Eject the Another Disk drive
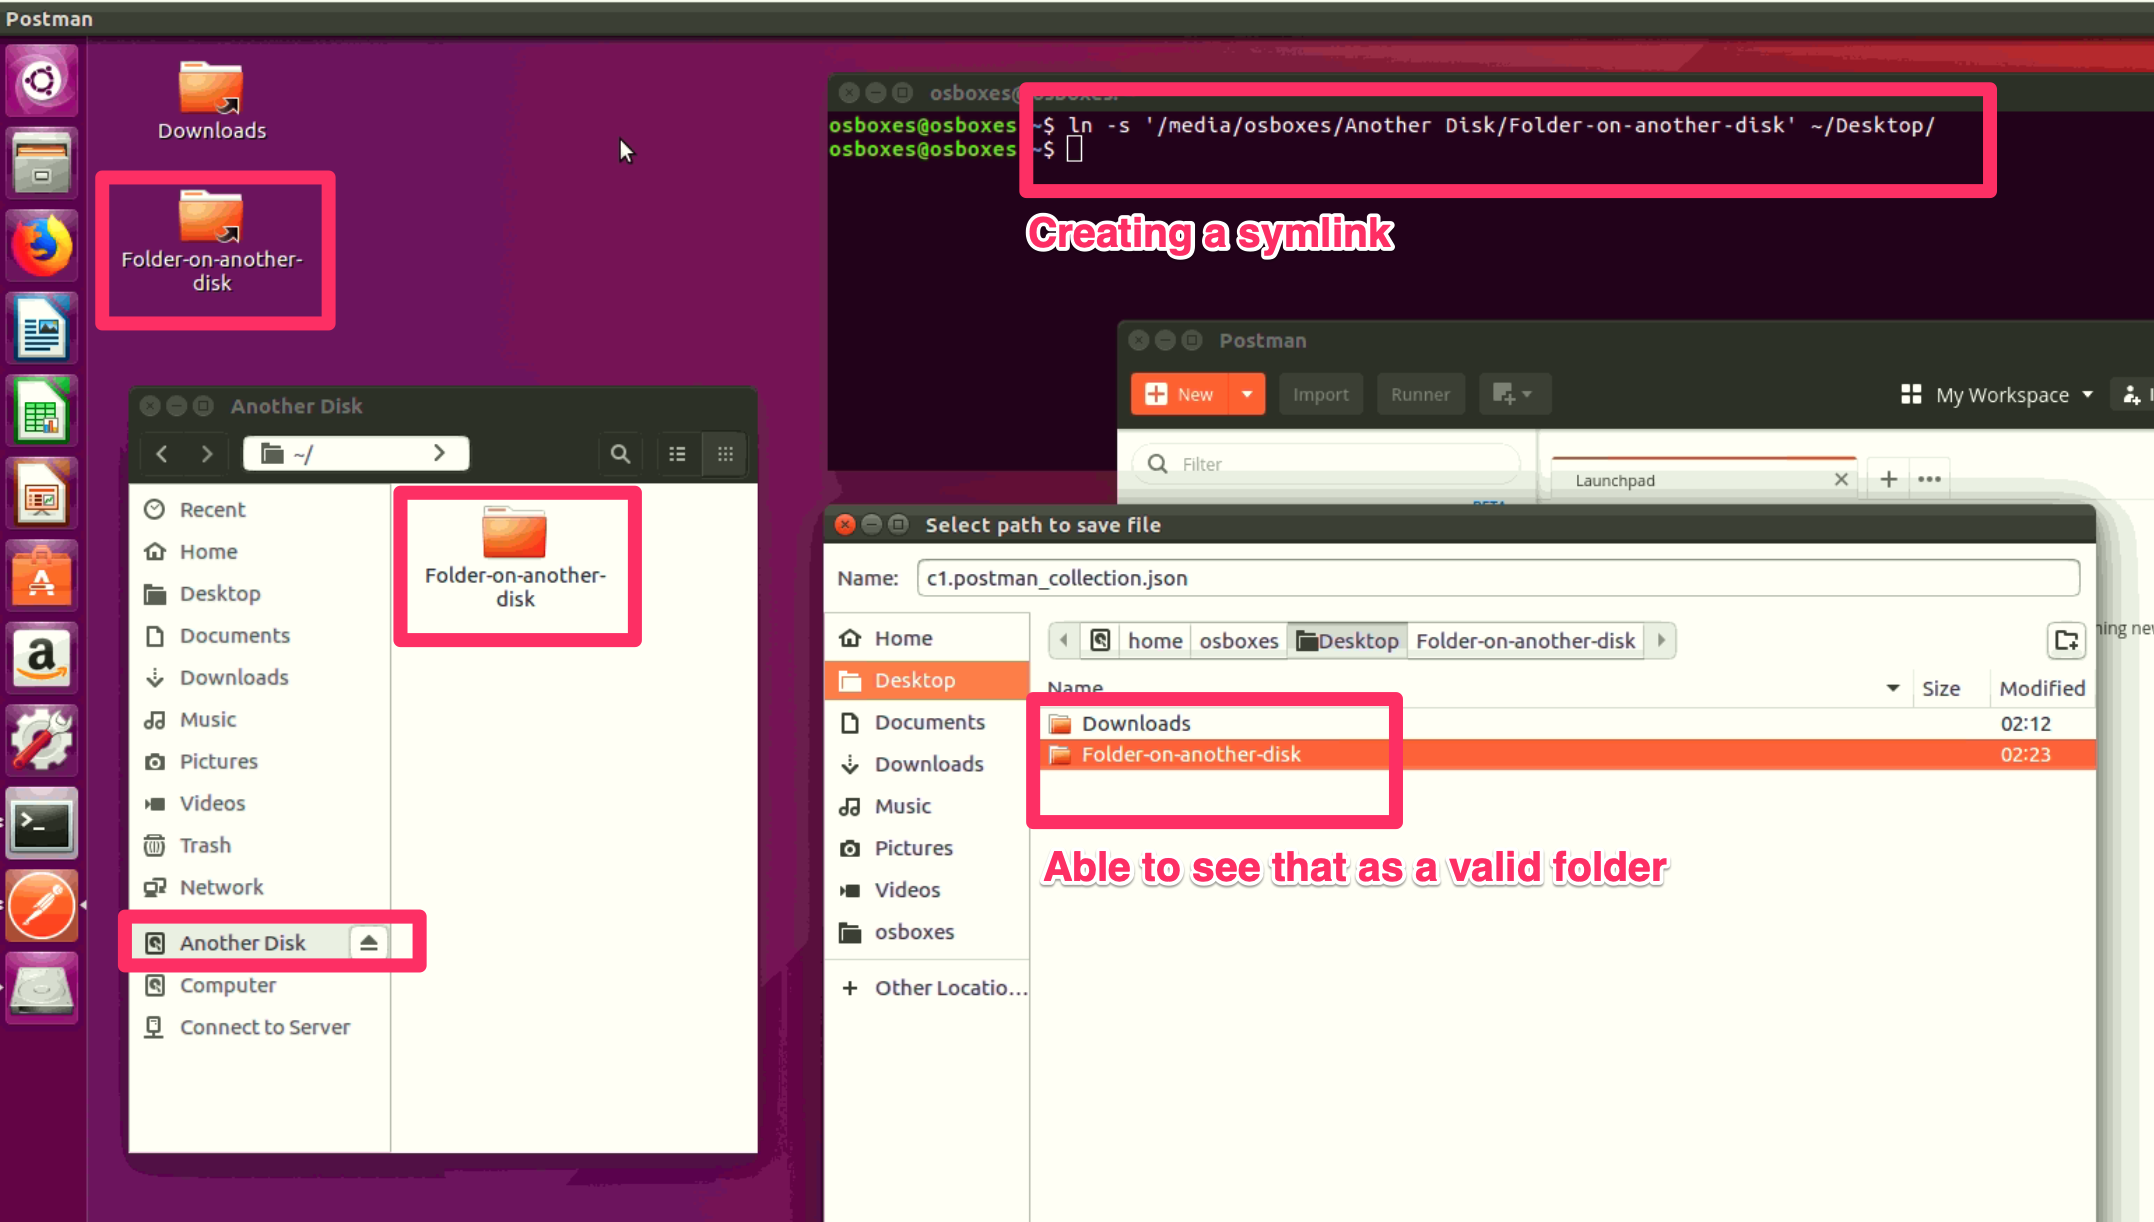This screenshot has width=2154, height=1222. [370, 941]
